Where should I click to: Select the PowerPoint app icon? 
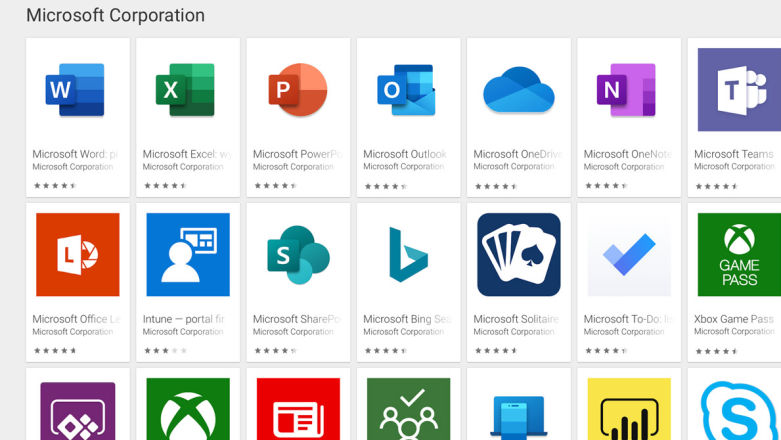298,90
